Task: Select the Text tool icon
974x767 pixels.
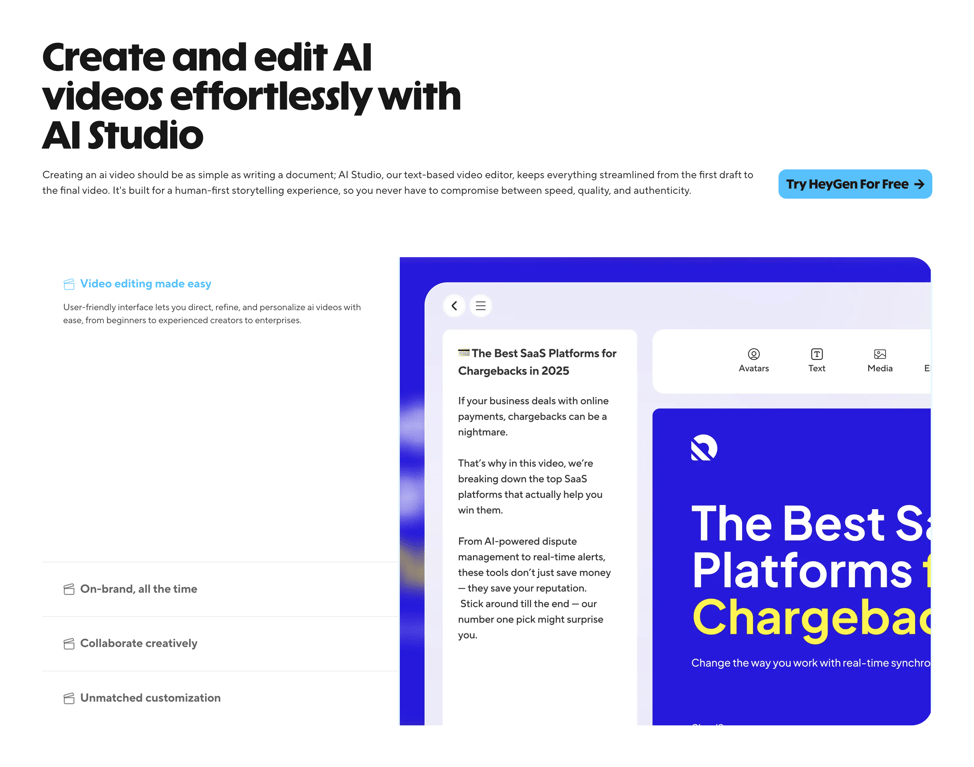Action: click(817, 354)
